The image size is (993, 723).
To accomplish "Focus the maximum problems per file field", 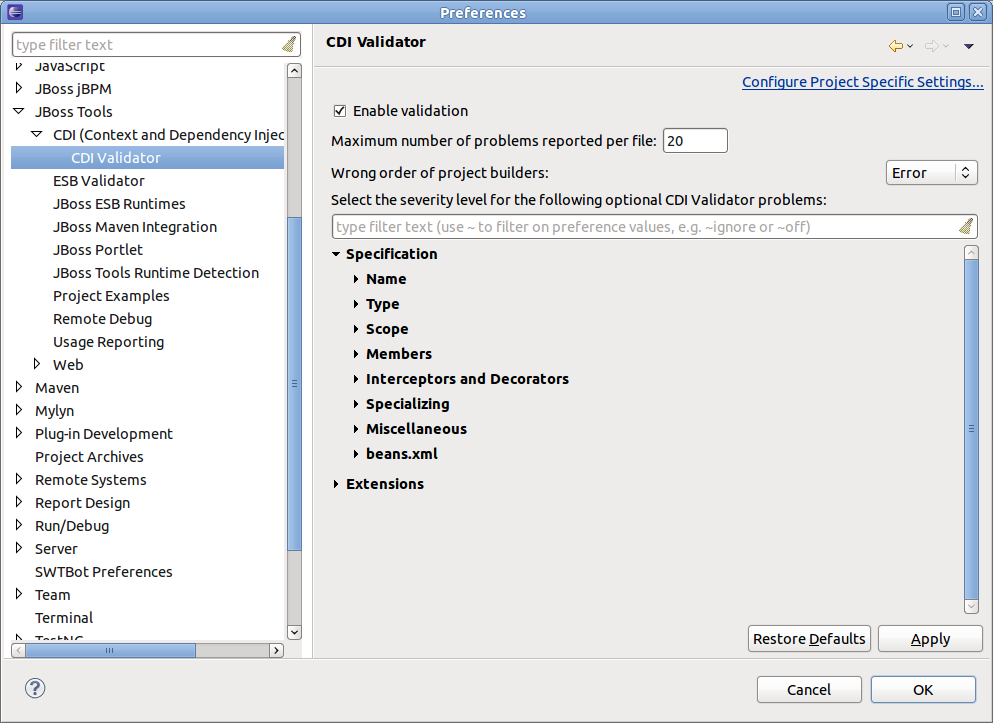I will point(695,141).
